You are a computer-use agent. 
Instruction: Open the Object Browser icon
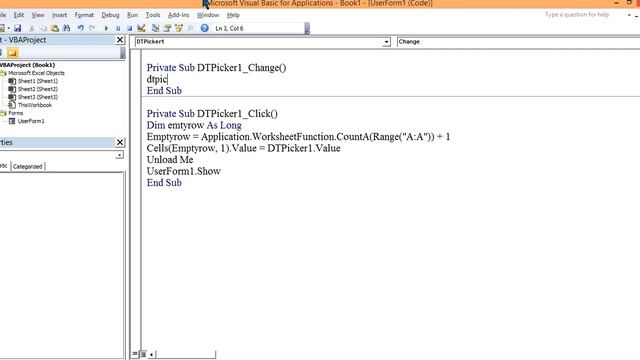[179, 28]
